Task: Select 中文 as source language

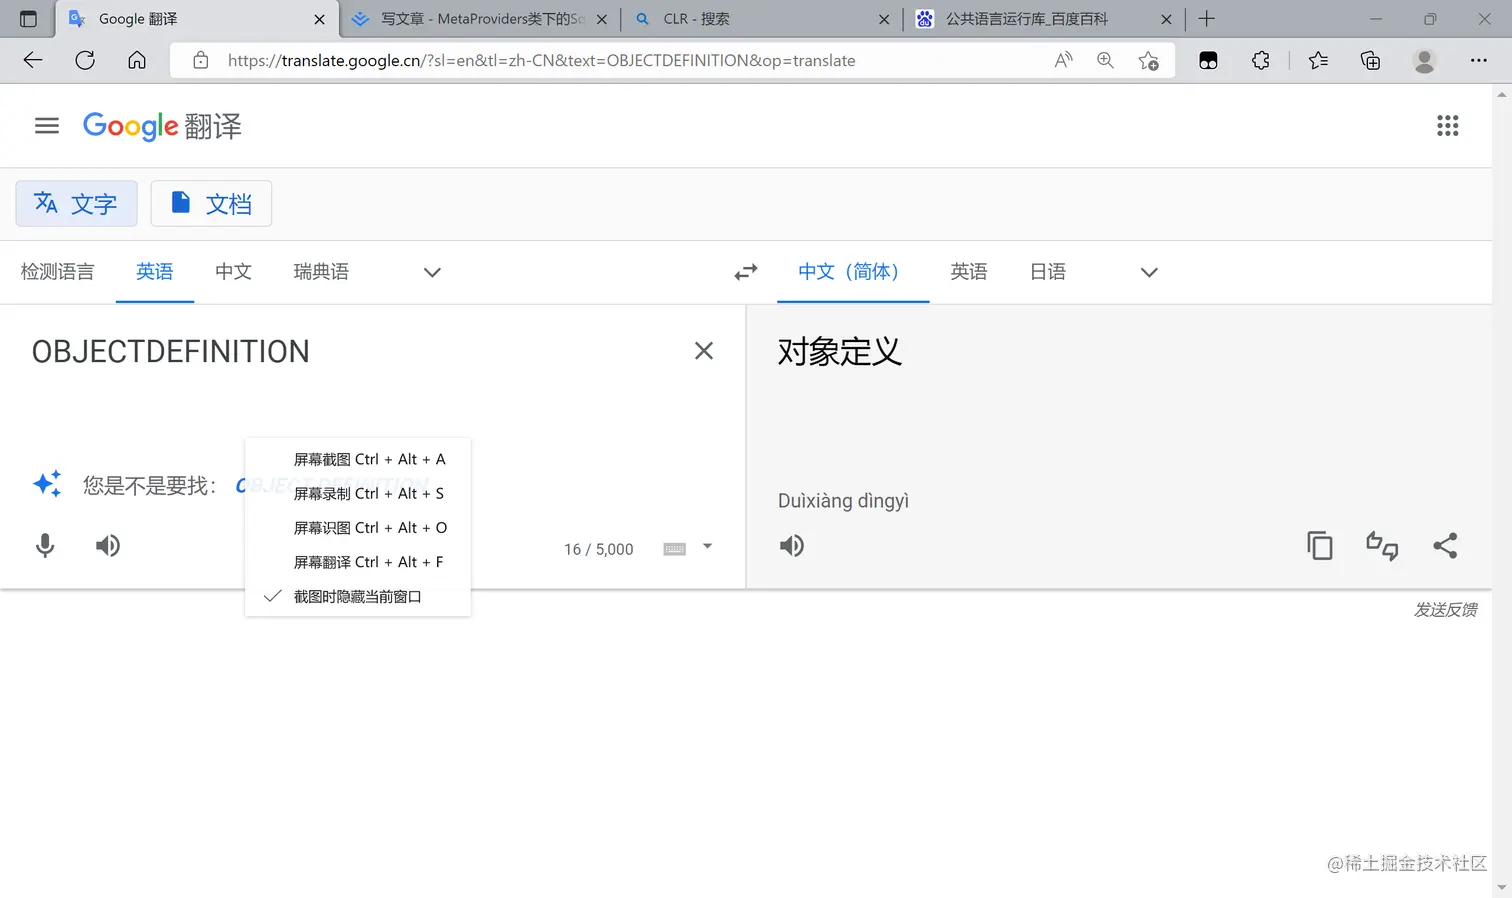Action: pyautogui.click(x=234, y=272)
